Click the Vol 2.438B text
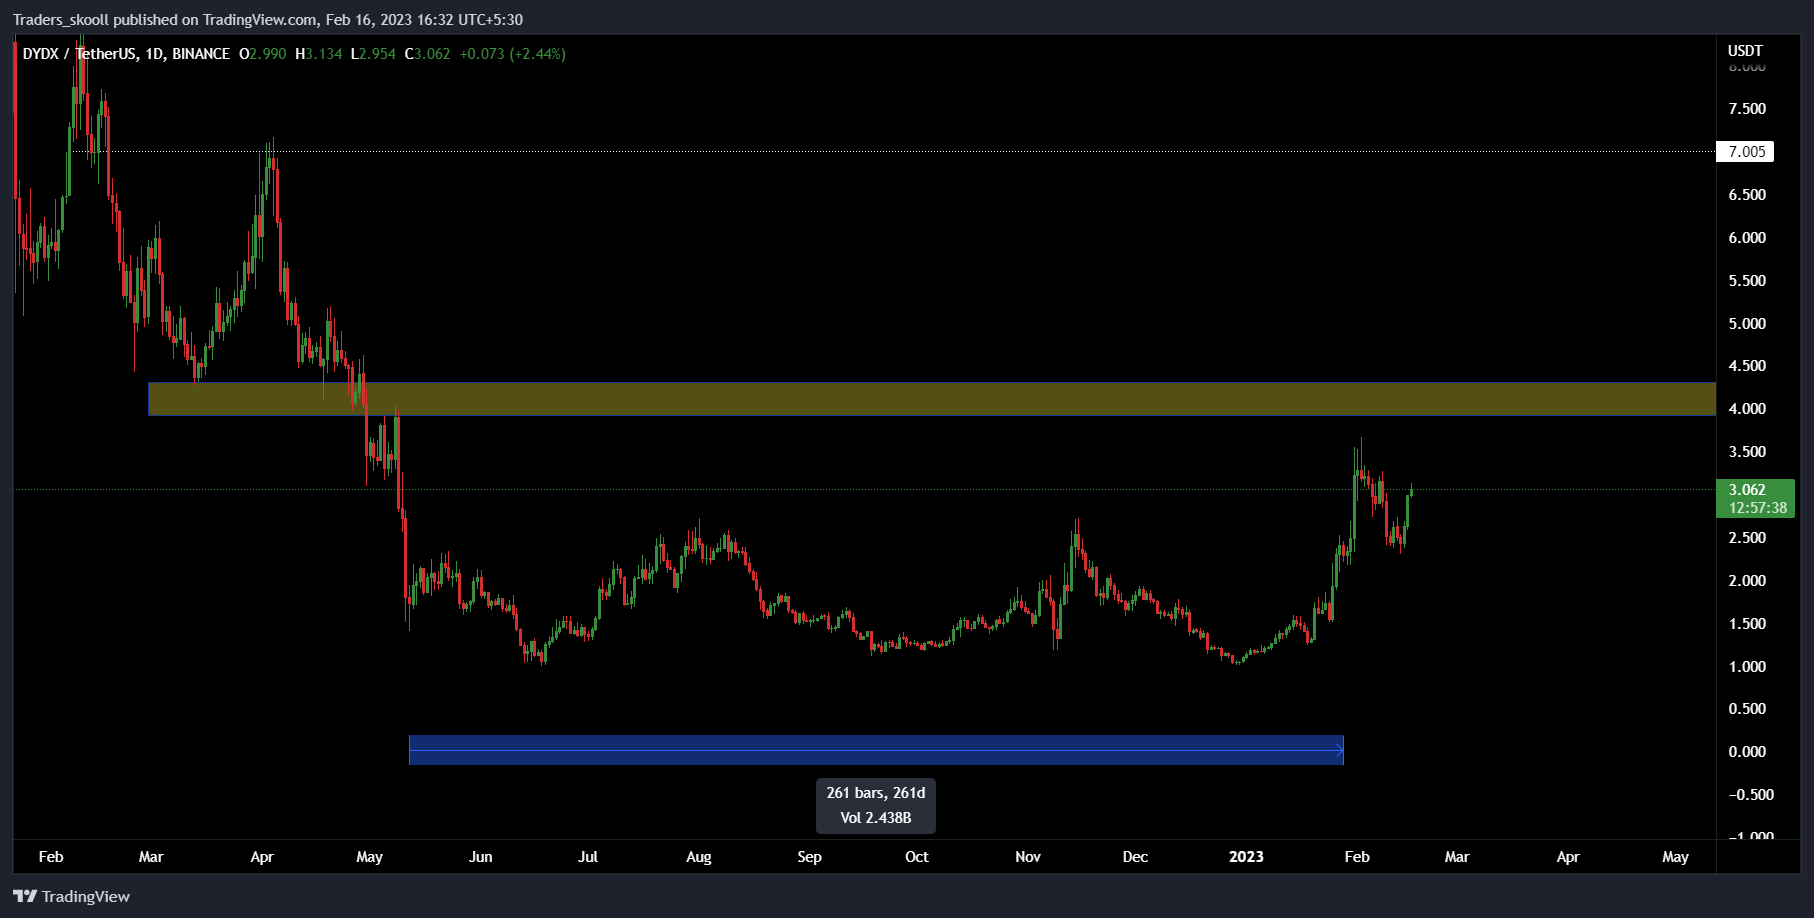Image resolution: width=1814 pixels, height=918 pixels. 876,818
